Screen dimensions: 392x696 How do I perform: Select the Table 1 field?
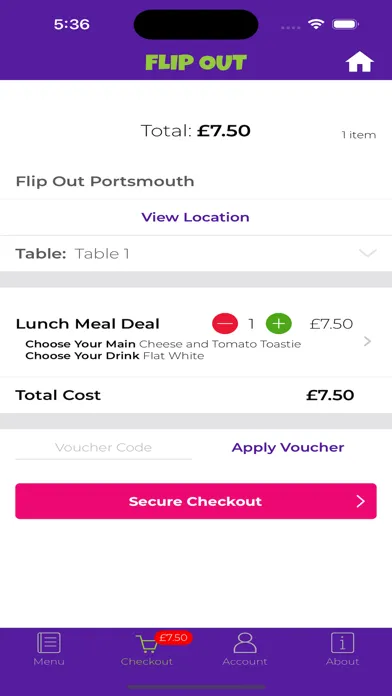click(196, 253)
